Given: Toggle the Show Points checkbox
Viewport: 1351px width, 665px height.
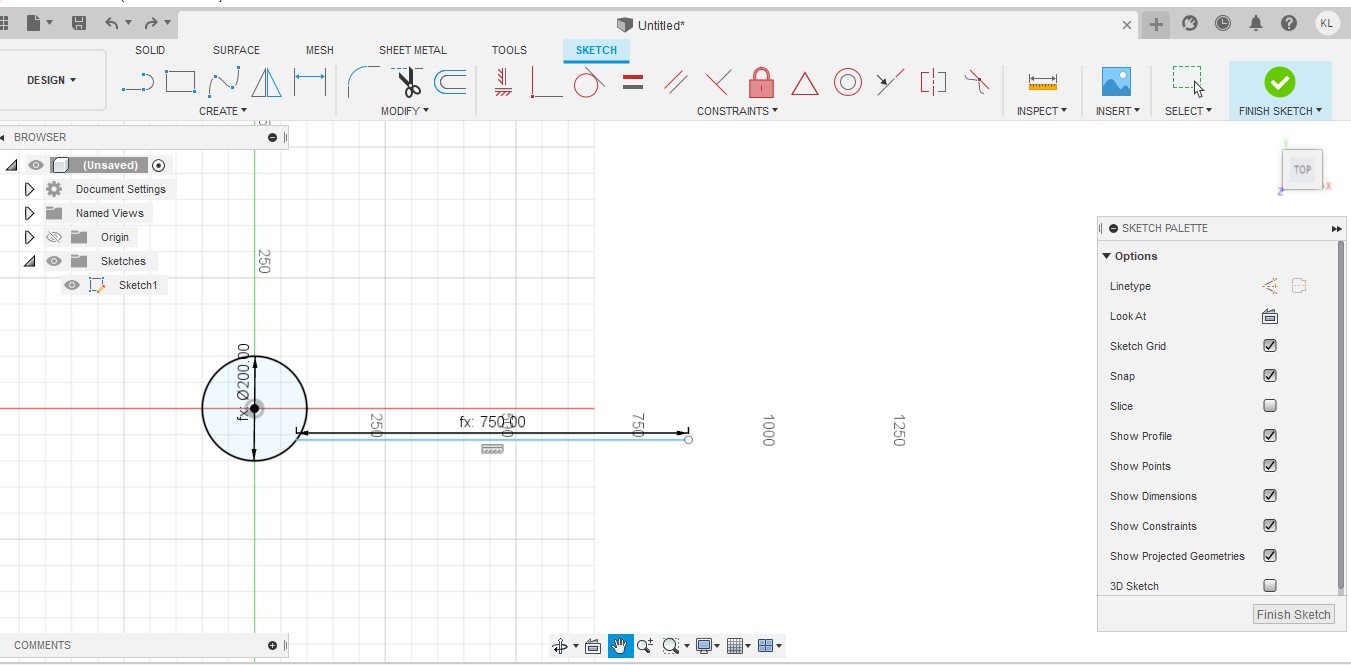Looking at the screenshot, I should click(1270, 466).
